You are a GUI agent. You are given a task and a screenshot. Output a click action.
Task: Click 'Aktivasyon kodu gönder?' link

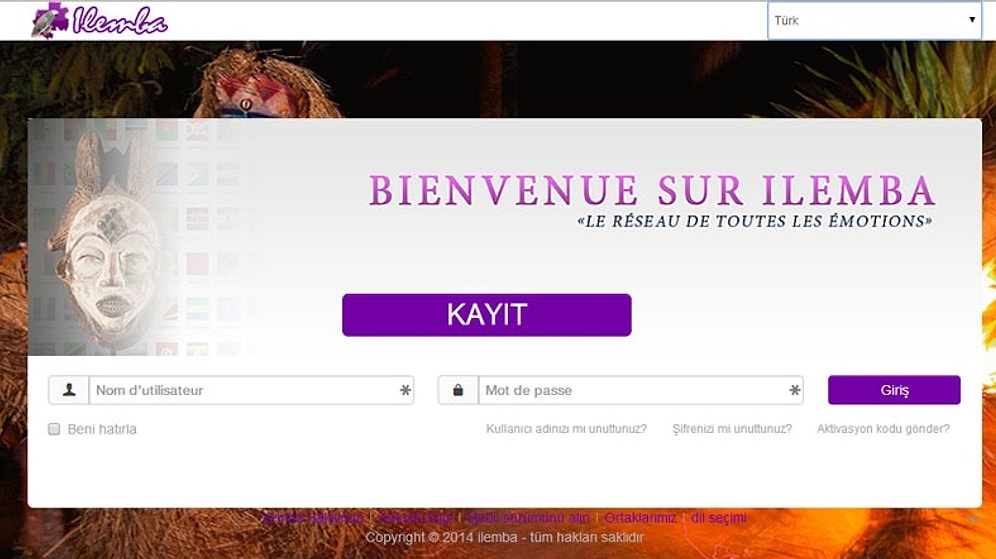pos(883,429)
